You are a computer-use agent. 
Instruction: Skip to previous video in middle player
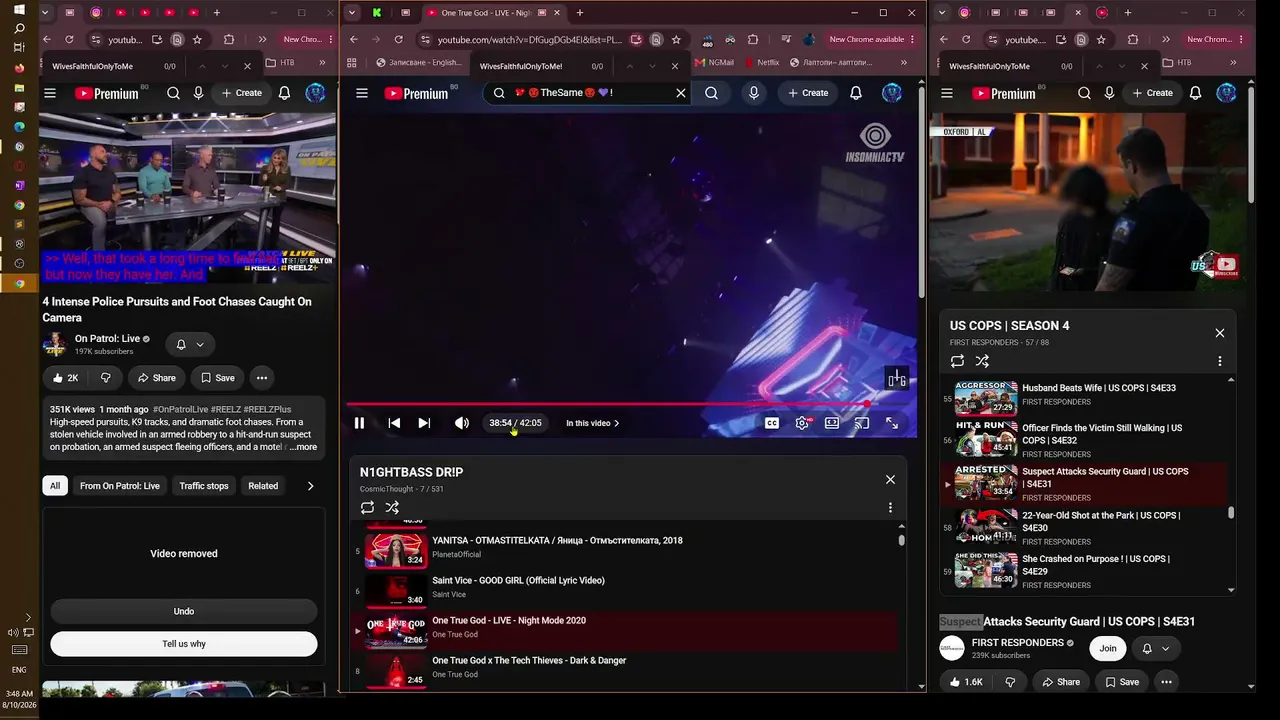click(394, 423)
